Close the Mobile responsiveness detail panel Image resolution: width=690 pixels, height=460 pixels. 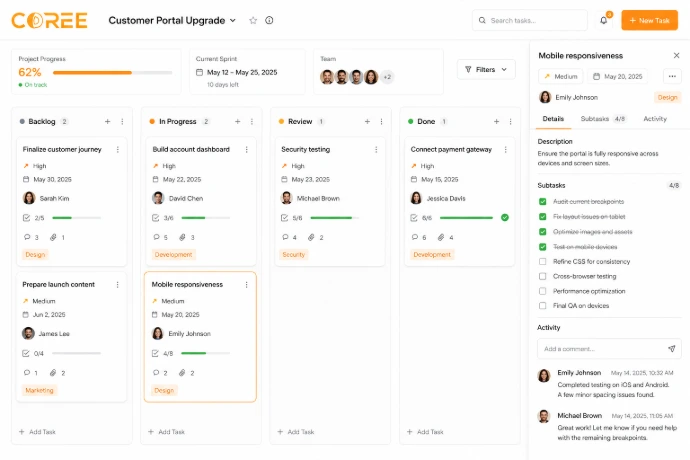pos(676,55)
